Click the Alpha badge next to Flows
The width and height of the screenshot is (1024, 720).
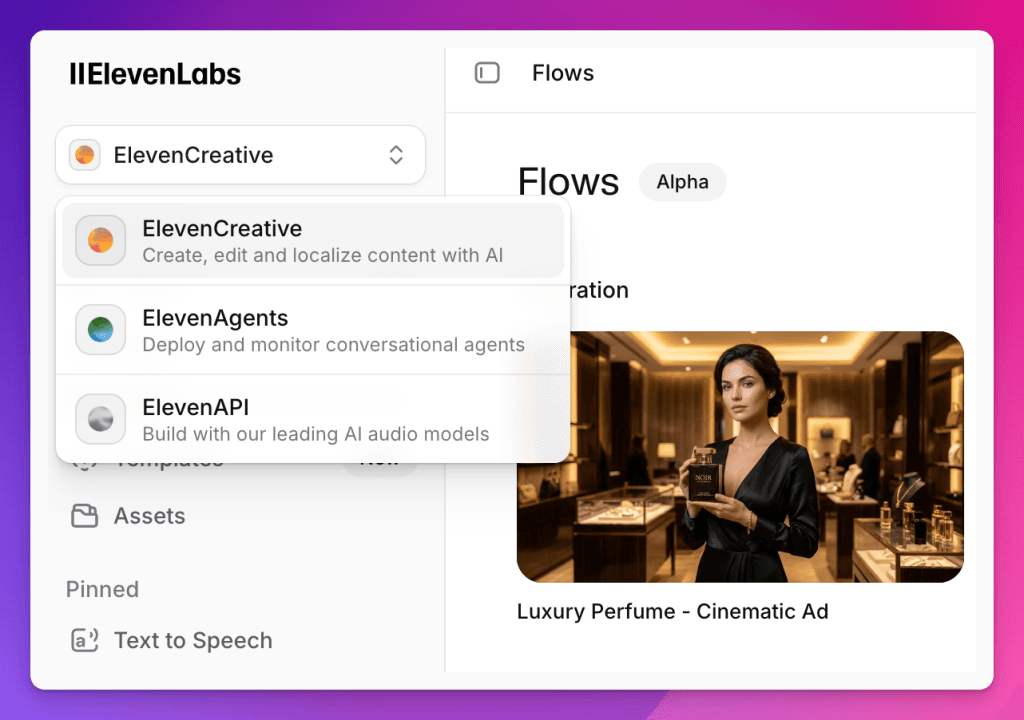coord(682,182)
